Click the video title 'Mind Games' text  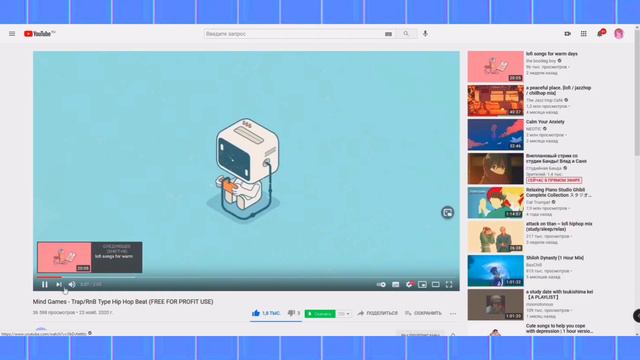pos(123,302)
